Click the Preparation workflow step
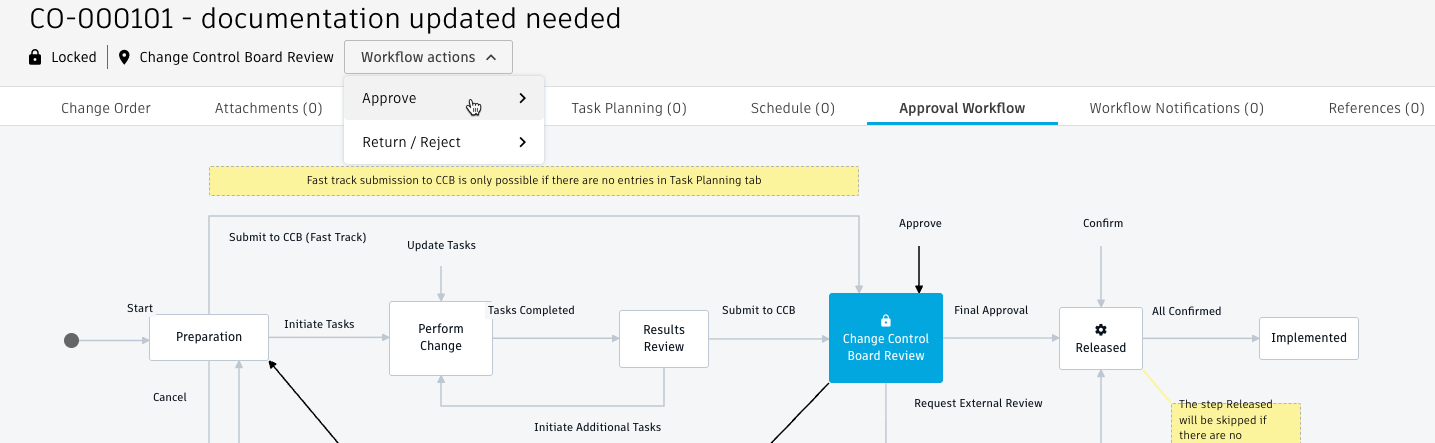 pos(209,337)
